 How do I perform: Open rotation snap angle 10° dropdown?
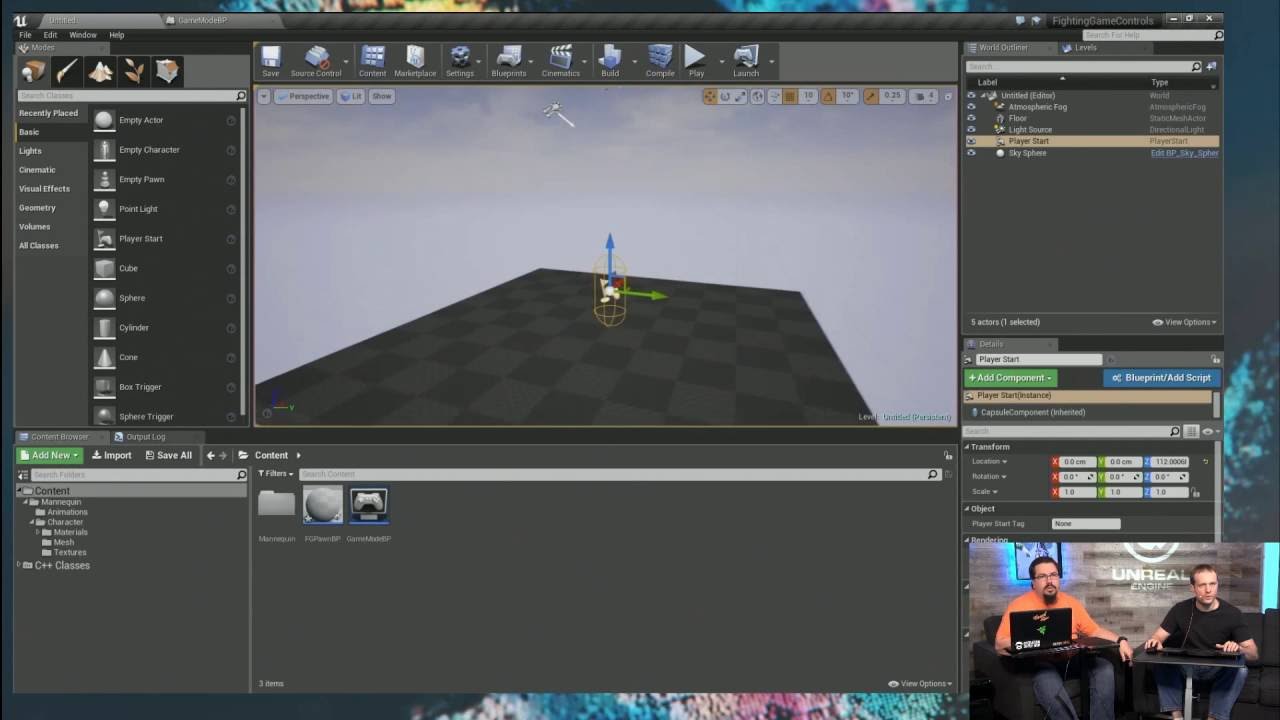tap(847, 96)
